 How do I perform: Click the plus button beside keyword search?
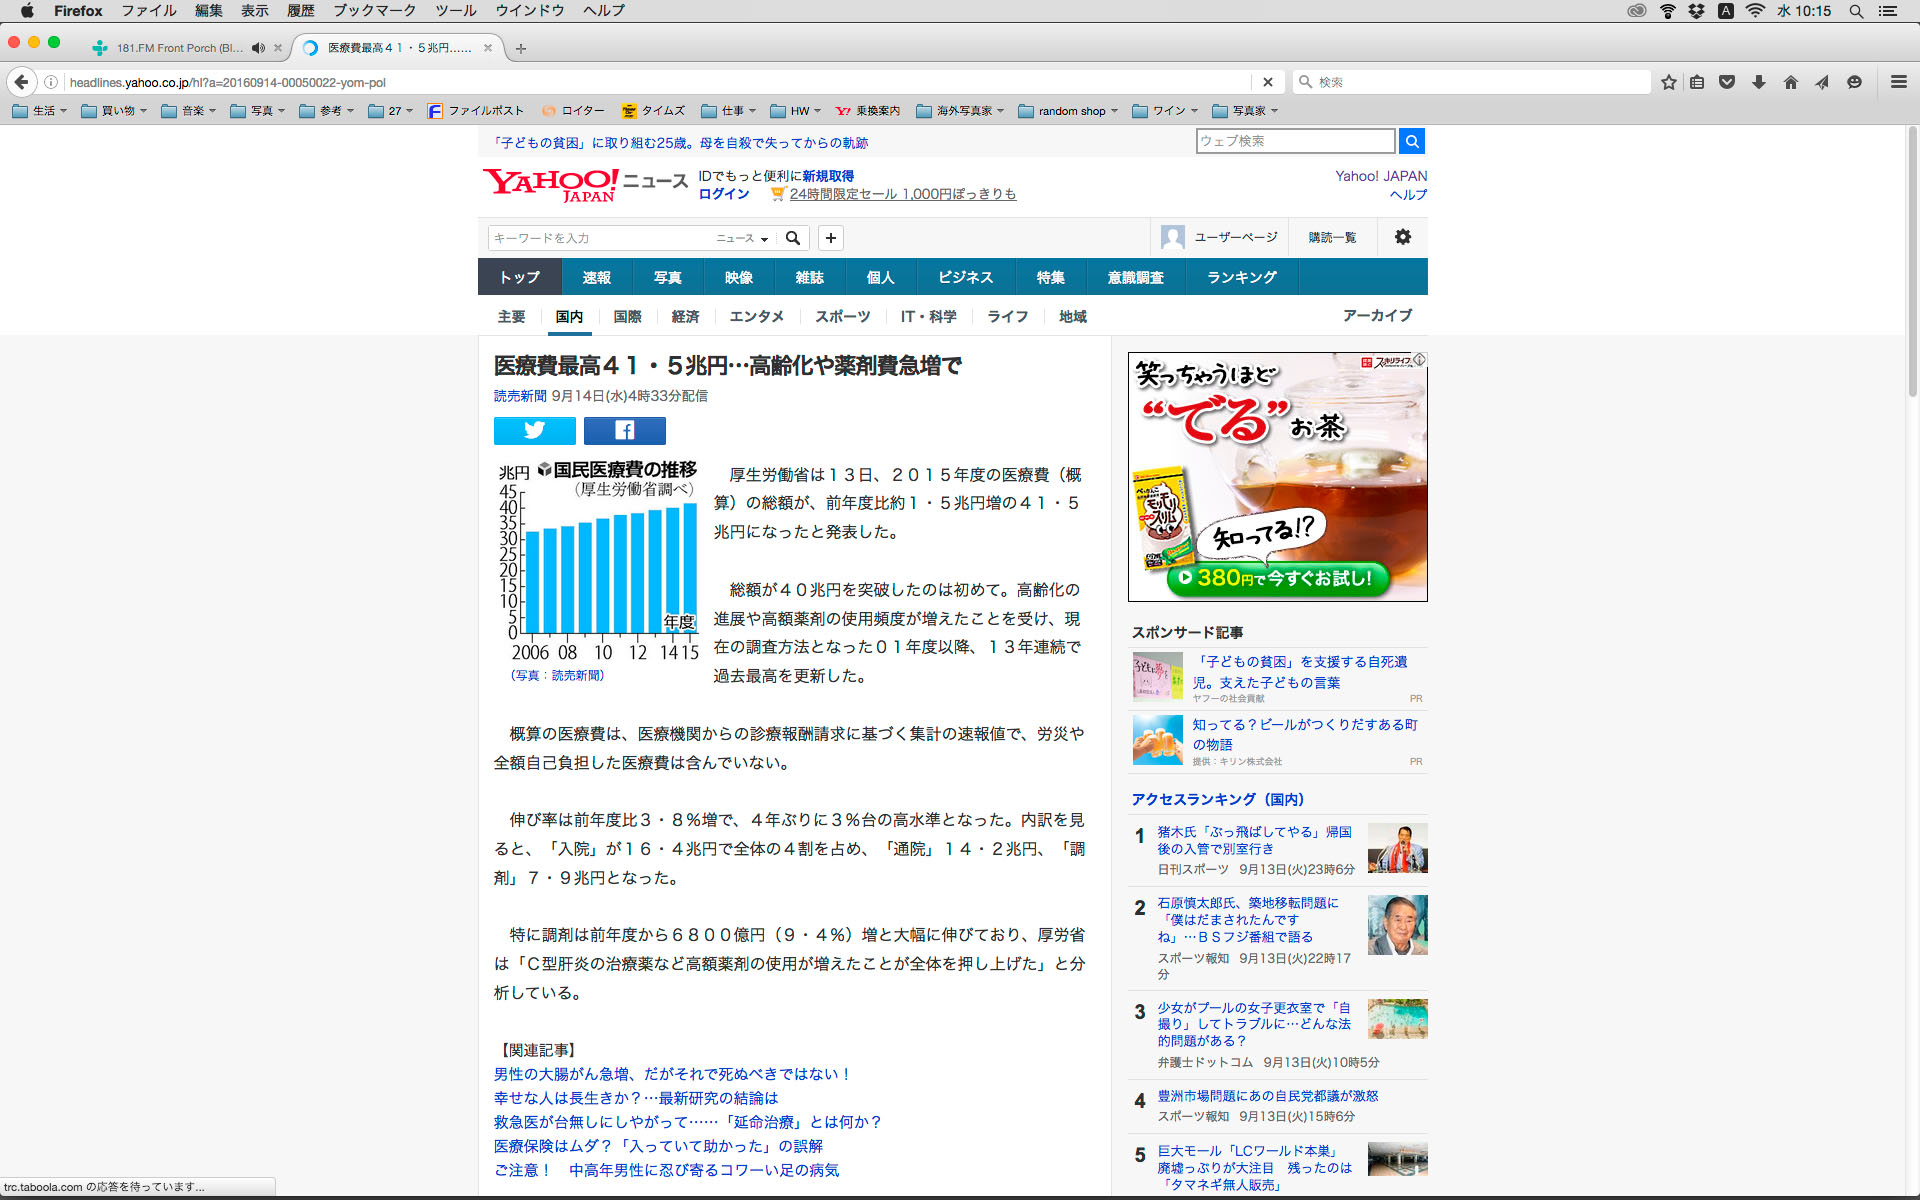[830, 238]
